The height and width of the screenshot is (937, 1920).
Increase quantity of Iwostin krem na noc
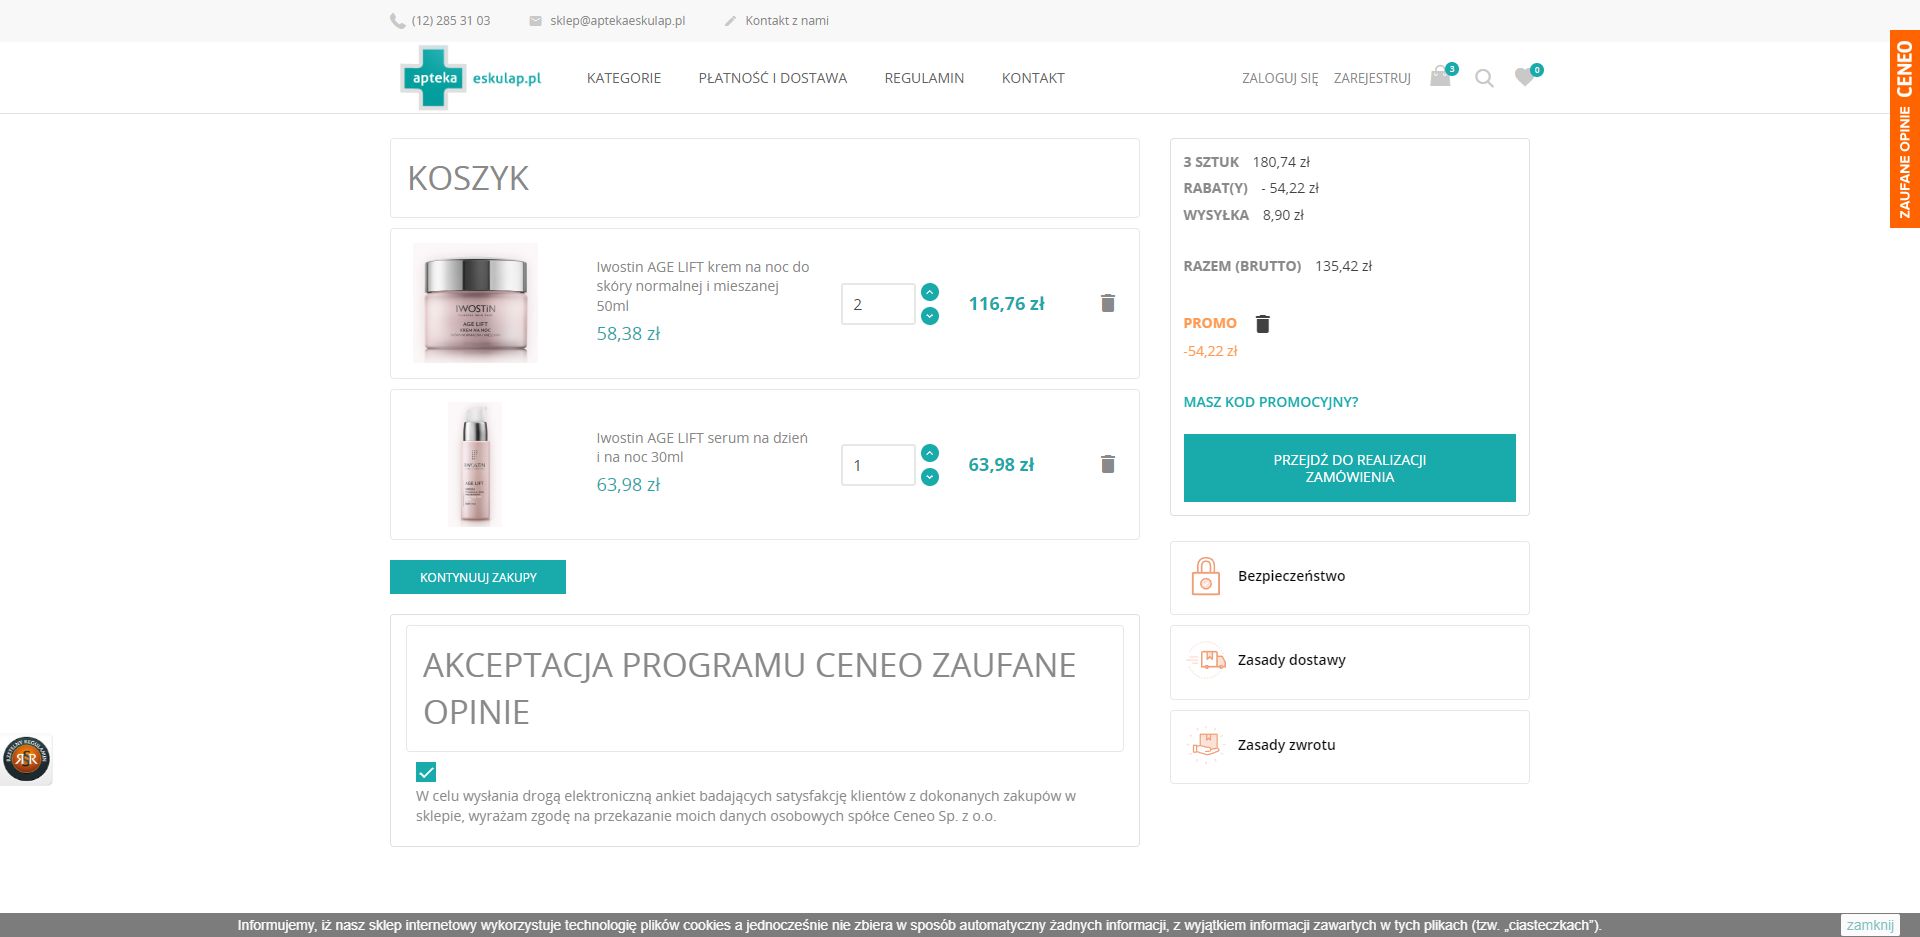click(x=930, y=292)
